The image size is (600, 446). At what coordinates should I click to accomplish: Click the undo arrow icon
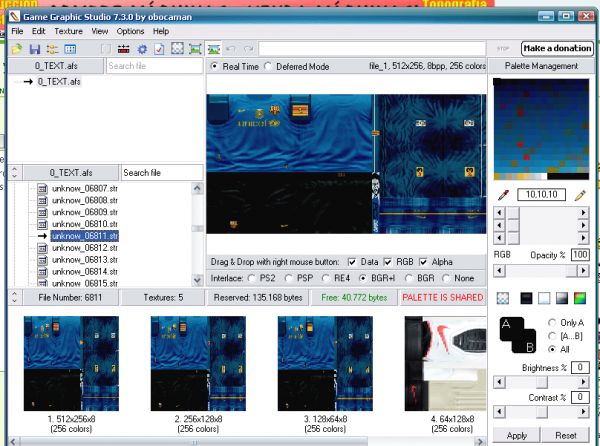click(x=231, y=49)
